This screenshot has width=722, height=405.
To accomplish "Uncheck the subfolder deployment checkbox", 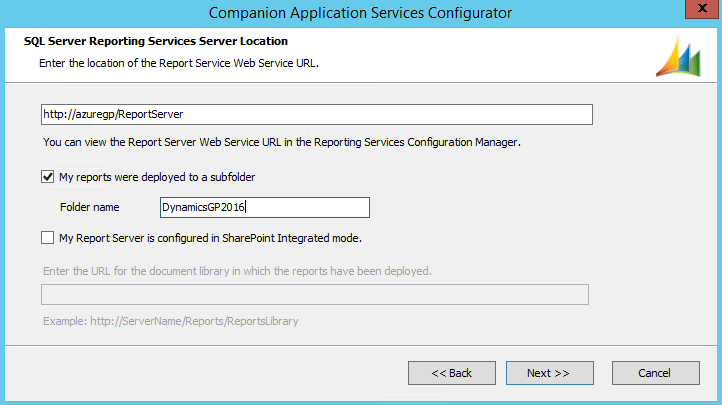I will pyautogui.click(x=48, y=177).
